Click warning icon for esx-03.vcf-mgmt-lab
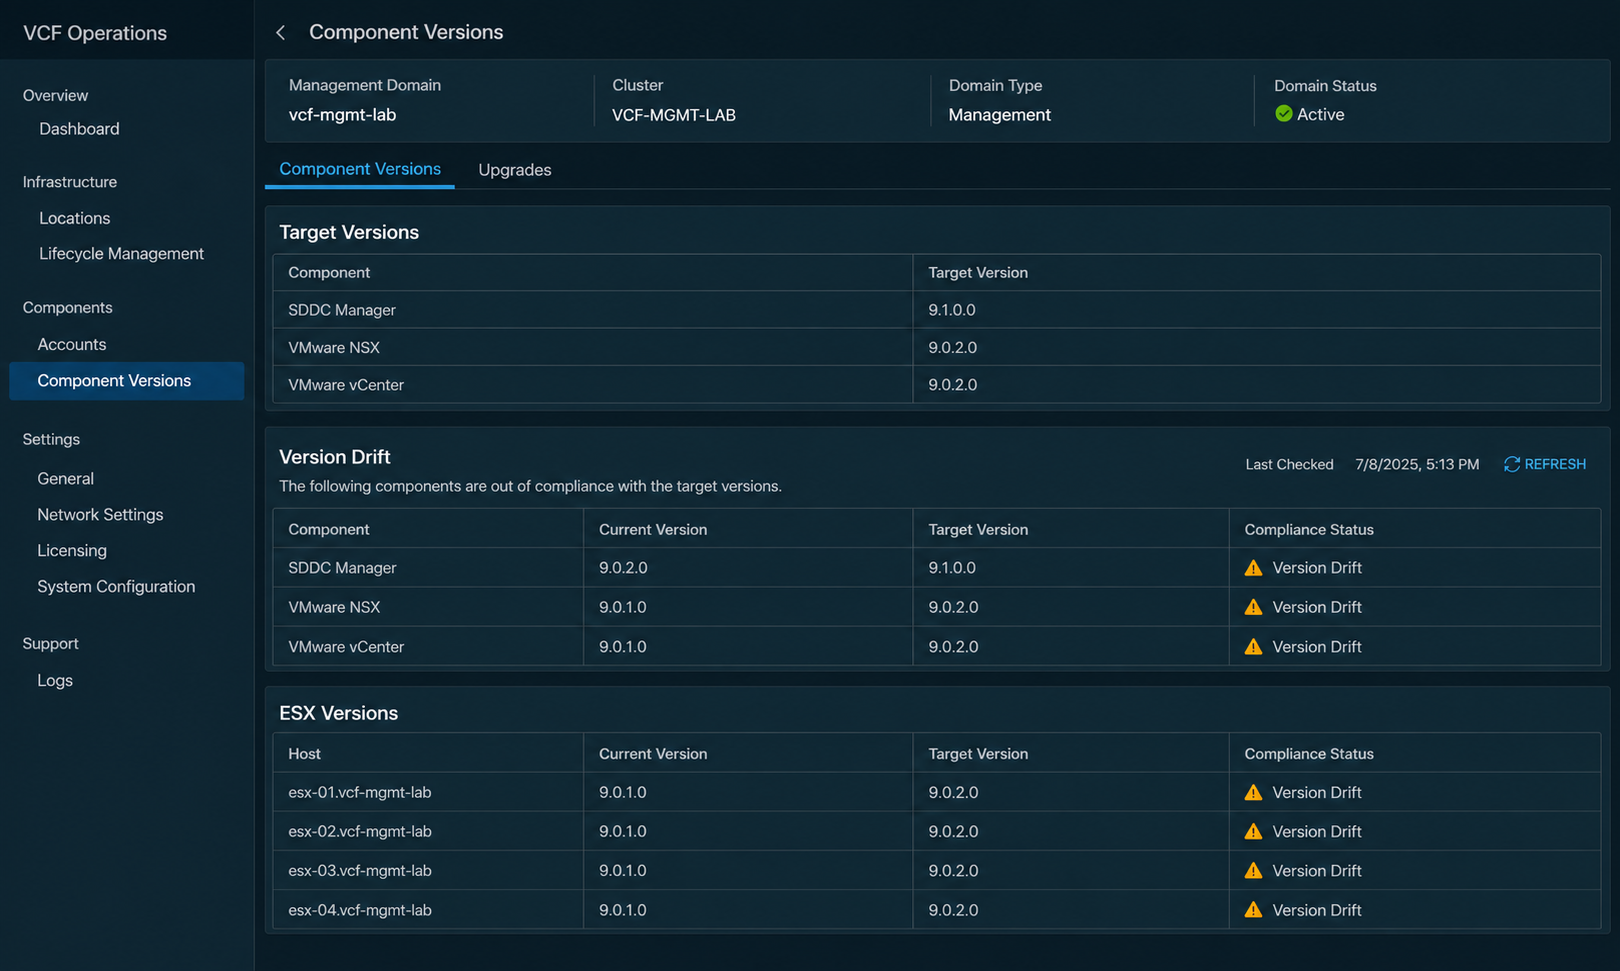Image resolution: width=1620 pixels, height=971 pixels. point(1253,871)
